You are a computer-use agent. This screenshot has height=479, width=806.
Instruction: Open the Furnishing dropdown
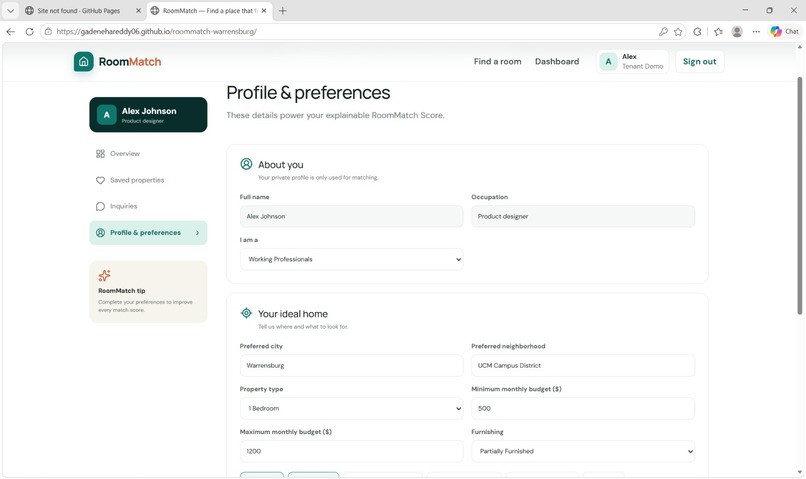coord(583,451)
